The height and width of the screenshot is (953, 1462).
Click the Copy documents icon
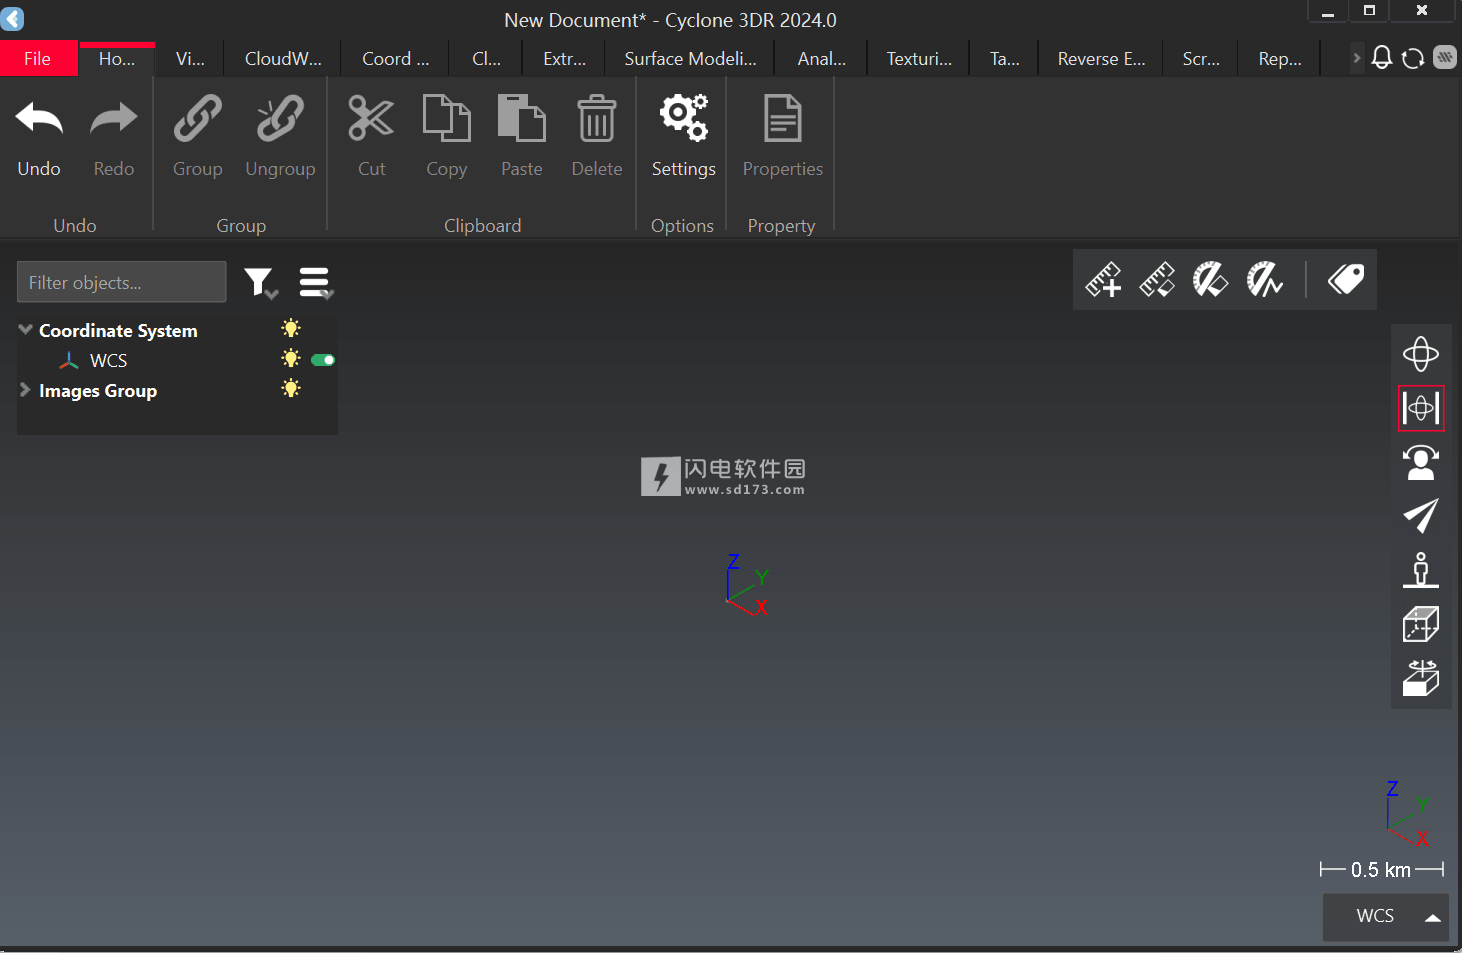click(446, 119)
